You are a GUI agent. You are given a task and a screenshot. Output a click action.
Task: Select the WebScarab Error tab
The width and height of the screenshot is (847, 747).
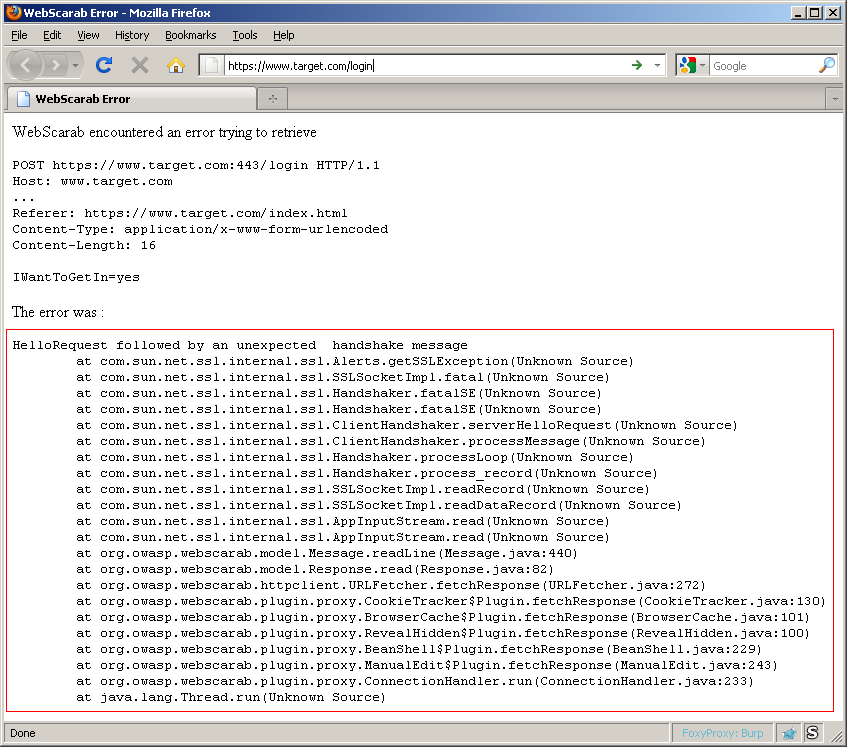point(130,99)
